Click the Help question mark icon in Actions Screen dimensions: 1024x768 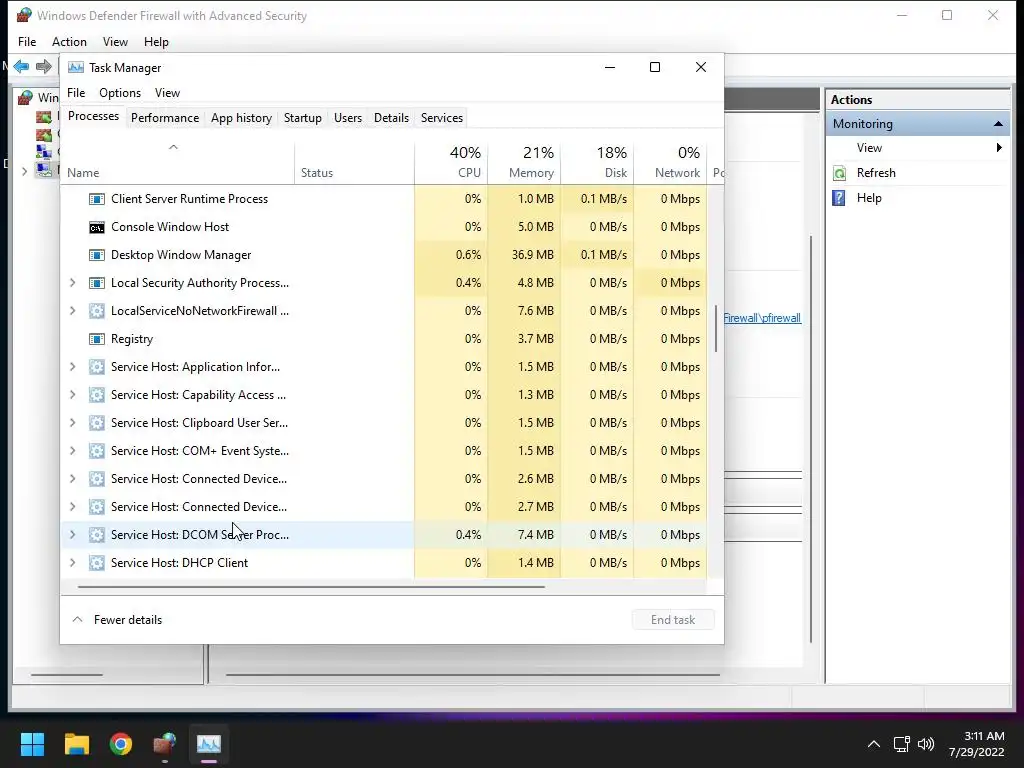click(839, 198)
